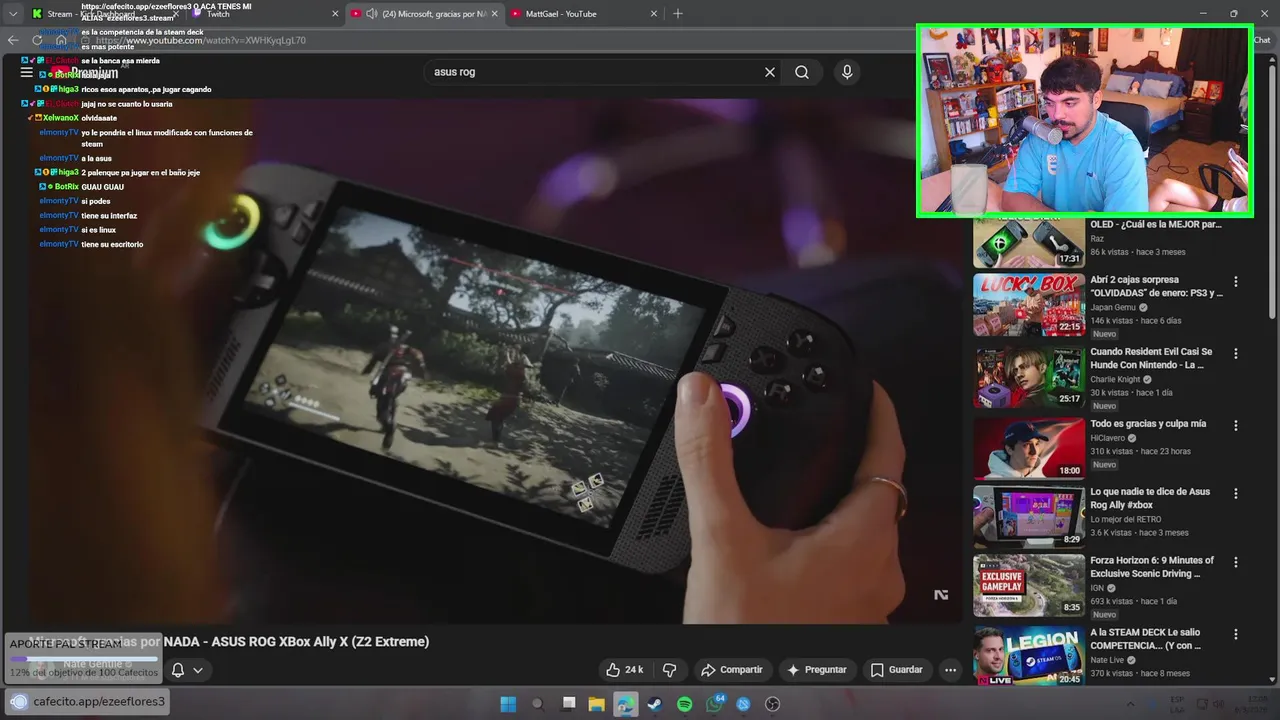Screen dimensions: 1280x720
Task: Like the video (24 k)
Action: tap(624, 670)
